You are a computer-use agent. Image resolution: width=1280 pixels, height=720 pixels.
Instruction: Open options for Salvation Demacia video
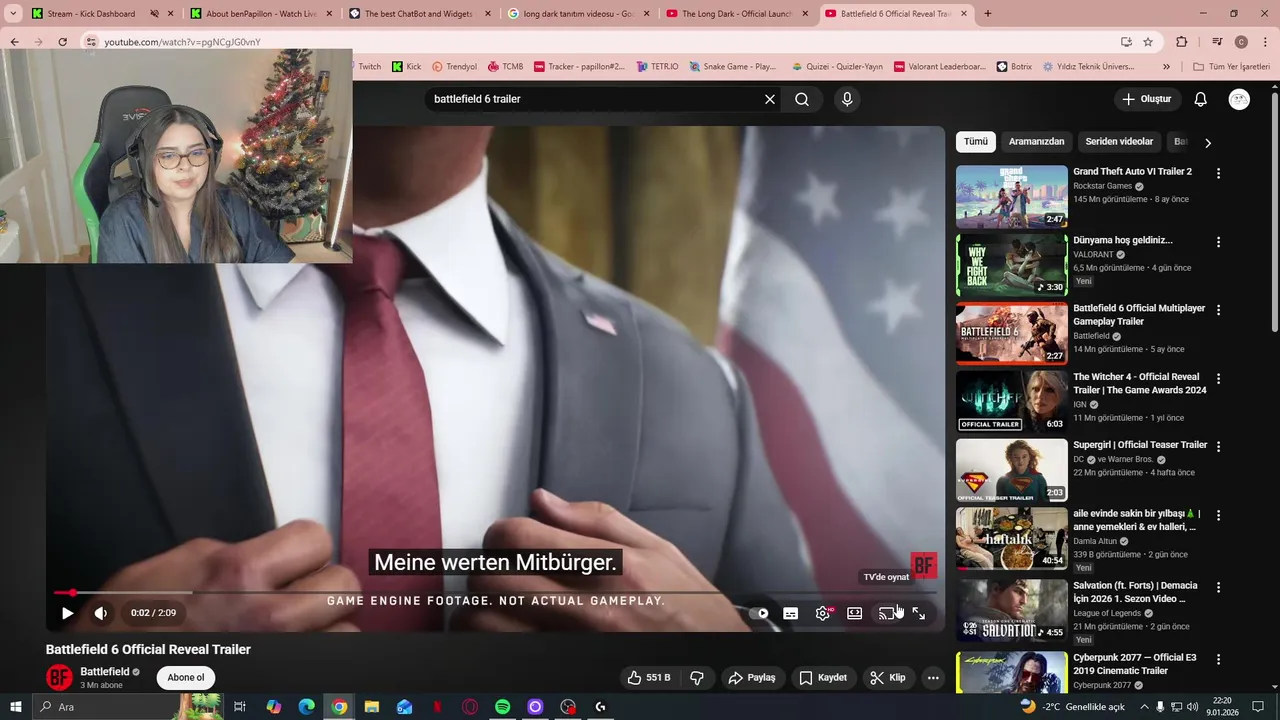[x=1218, y=588]
